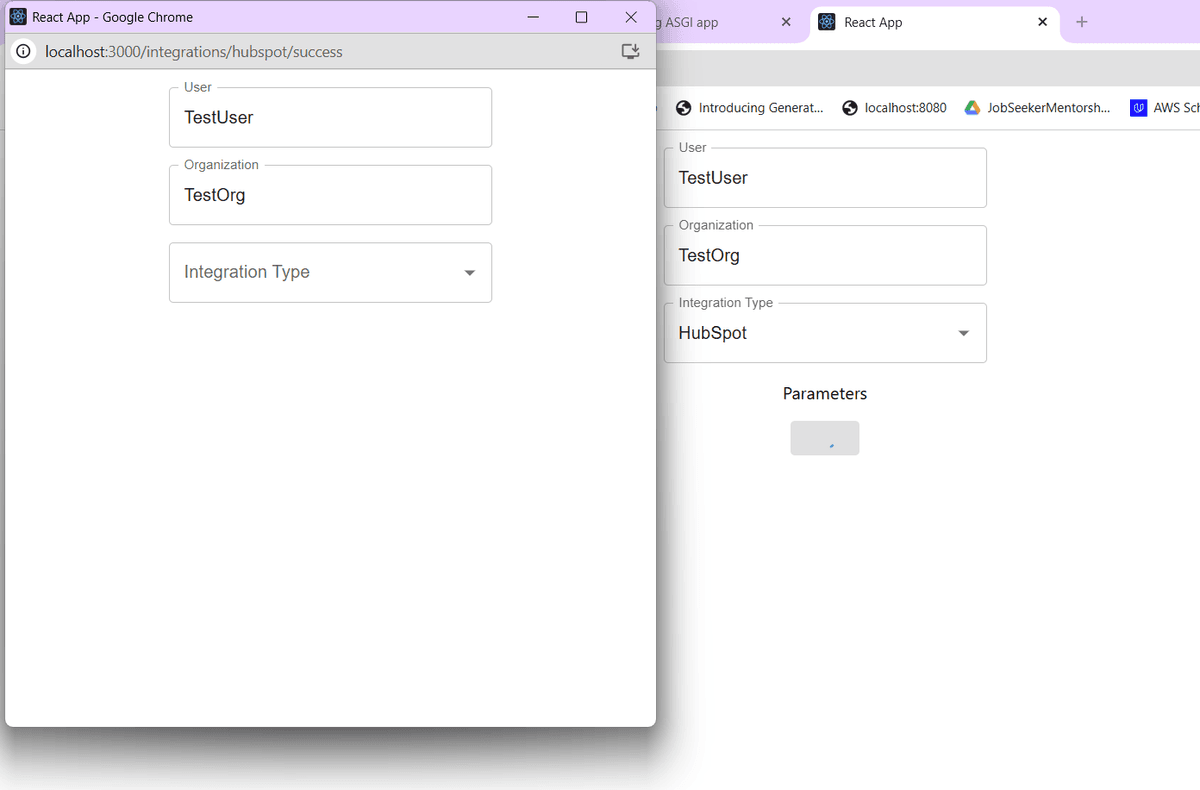Click the TestOrg Organization field in main window
This screenshot has height=790, width=1200.
[x=825, y=256]
